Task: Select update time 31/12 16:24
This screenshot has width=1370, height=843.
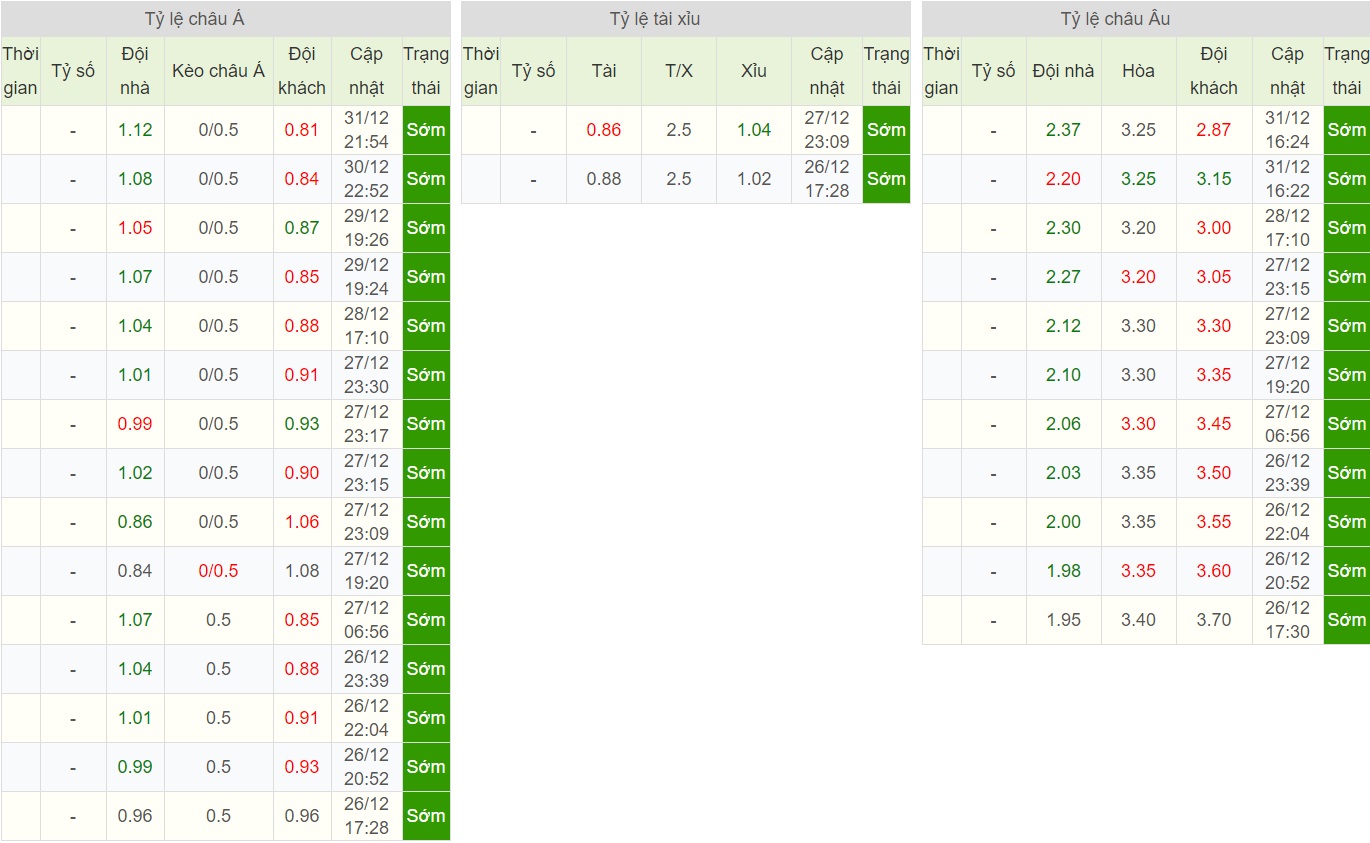Action: point(1287,130)
